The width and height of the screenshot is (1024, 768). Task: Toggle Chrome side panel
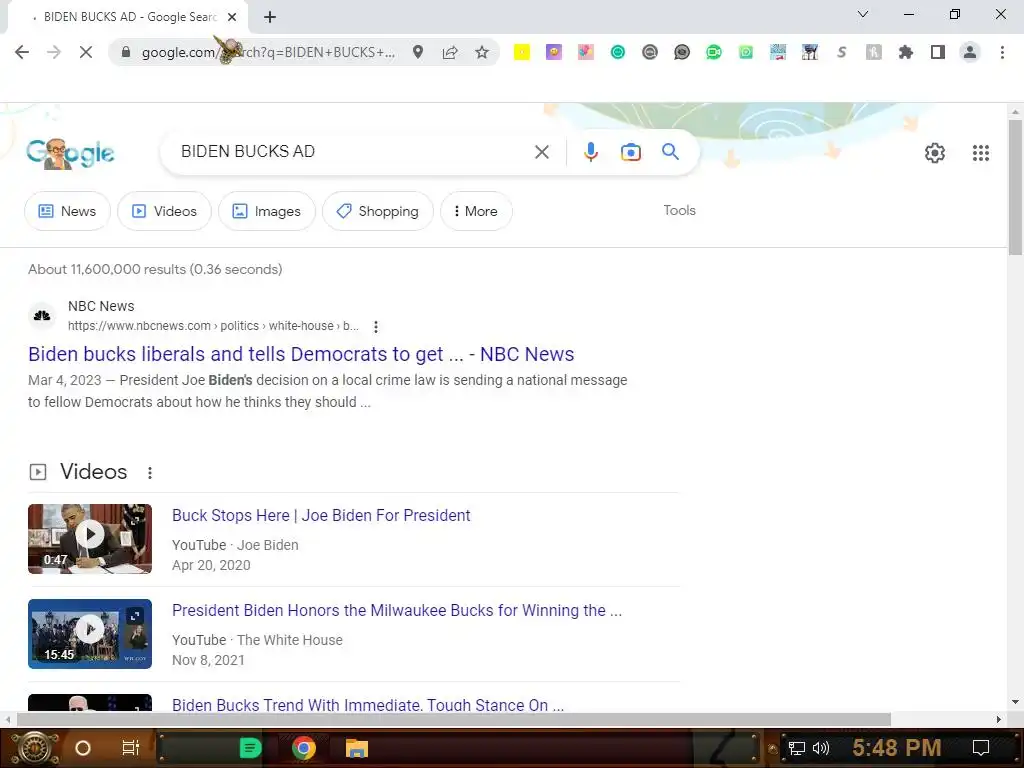pos(938,52)
